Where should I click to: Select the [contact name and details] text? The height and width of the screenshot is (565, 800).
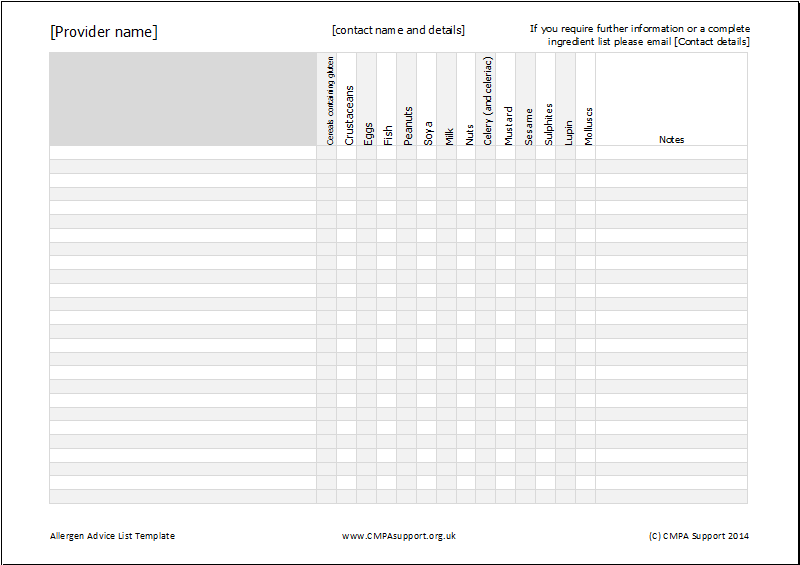click(x=398, y=30)
